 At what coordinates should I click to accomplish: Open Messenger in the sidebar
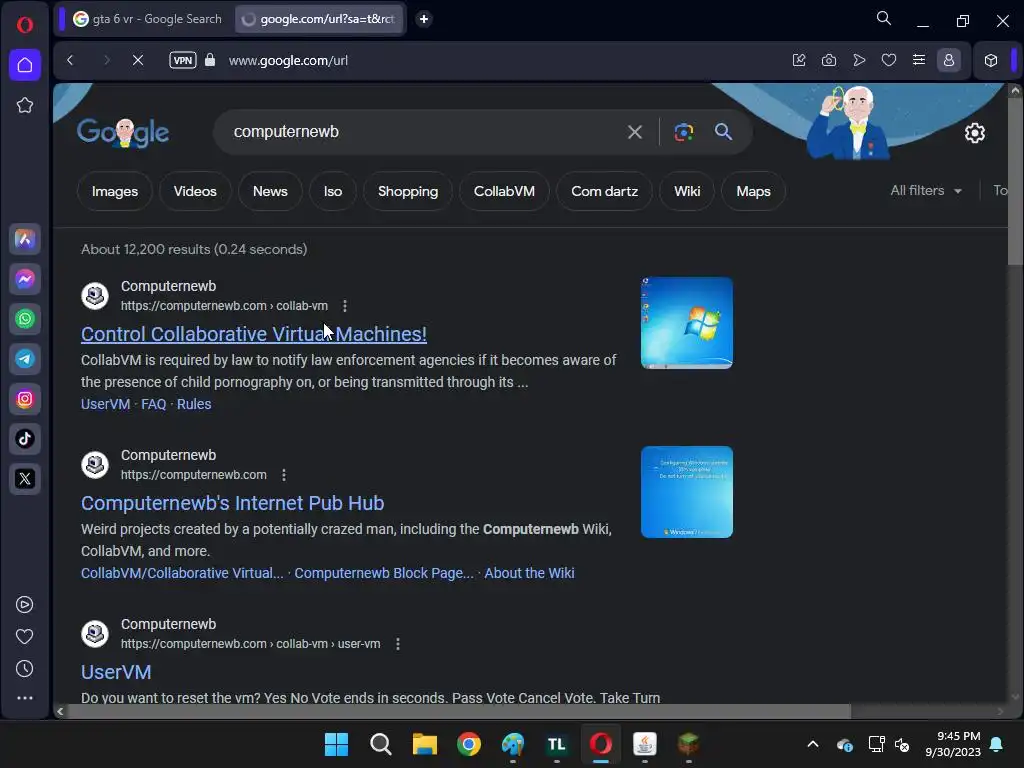point(25,279)
